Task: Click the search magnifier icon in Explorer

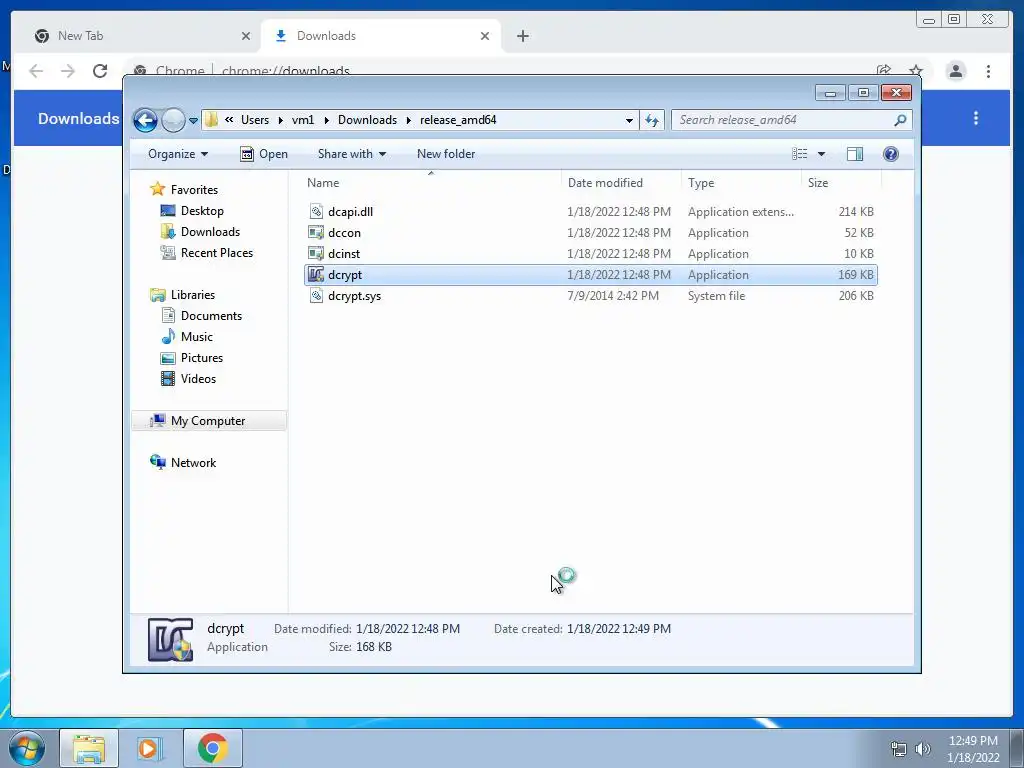Action: [900, 120]
